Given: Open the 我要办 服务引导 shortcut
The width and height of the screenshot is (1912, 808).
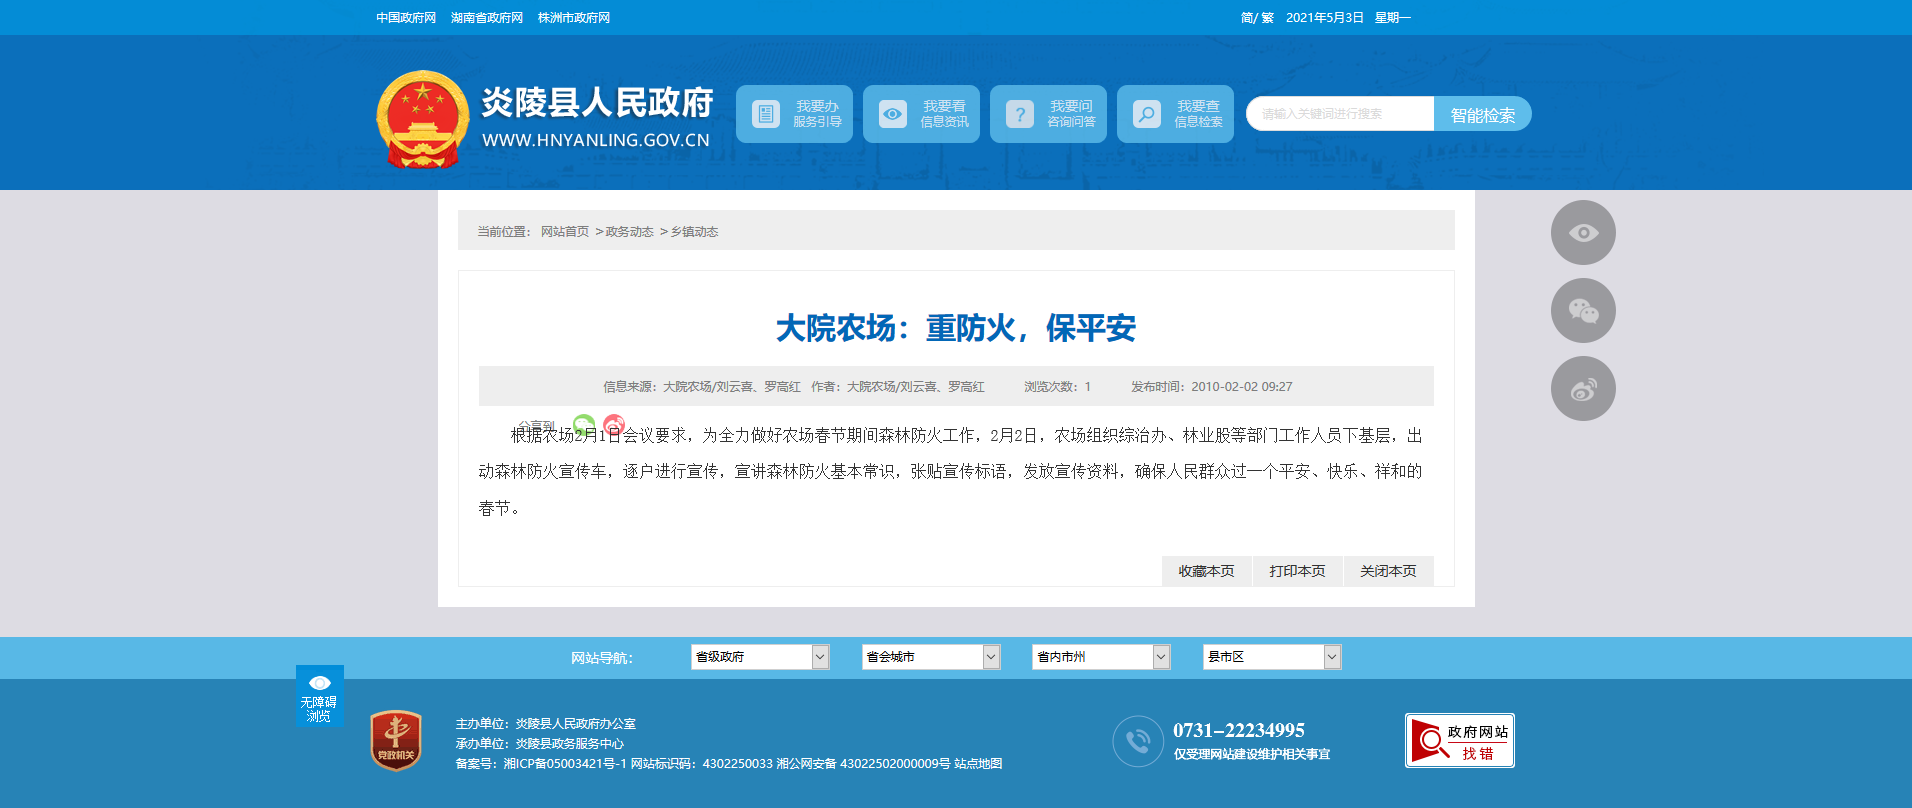Looking at the screenshot, I should coord(794,114).
